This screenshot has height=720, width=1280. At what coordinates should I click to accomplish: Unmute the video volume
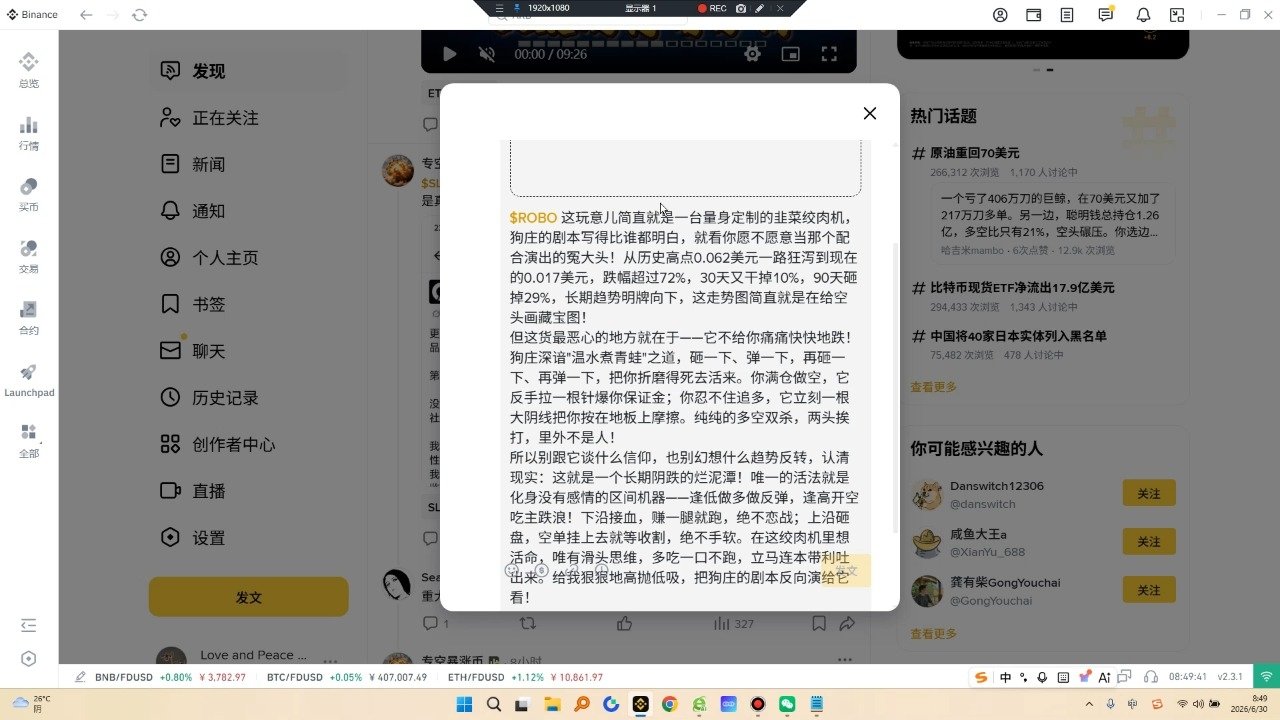coord(487,54)
